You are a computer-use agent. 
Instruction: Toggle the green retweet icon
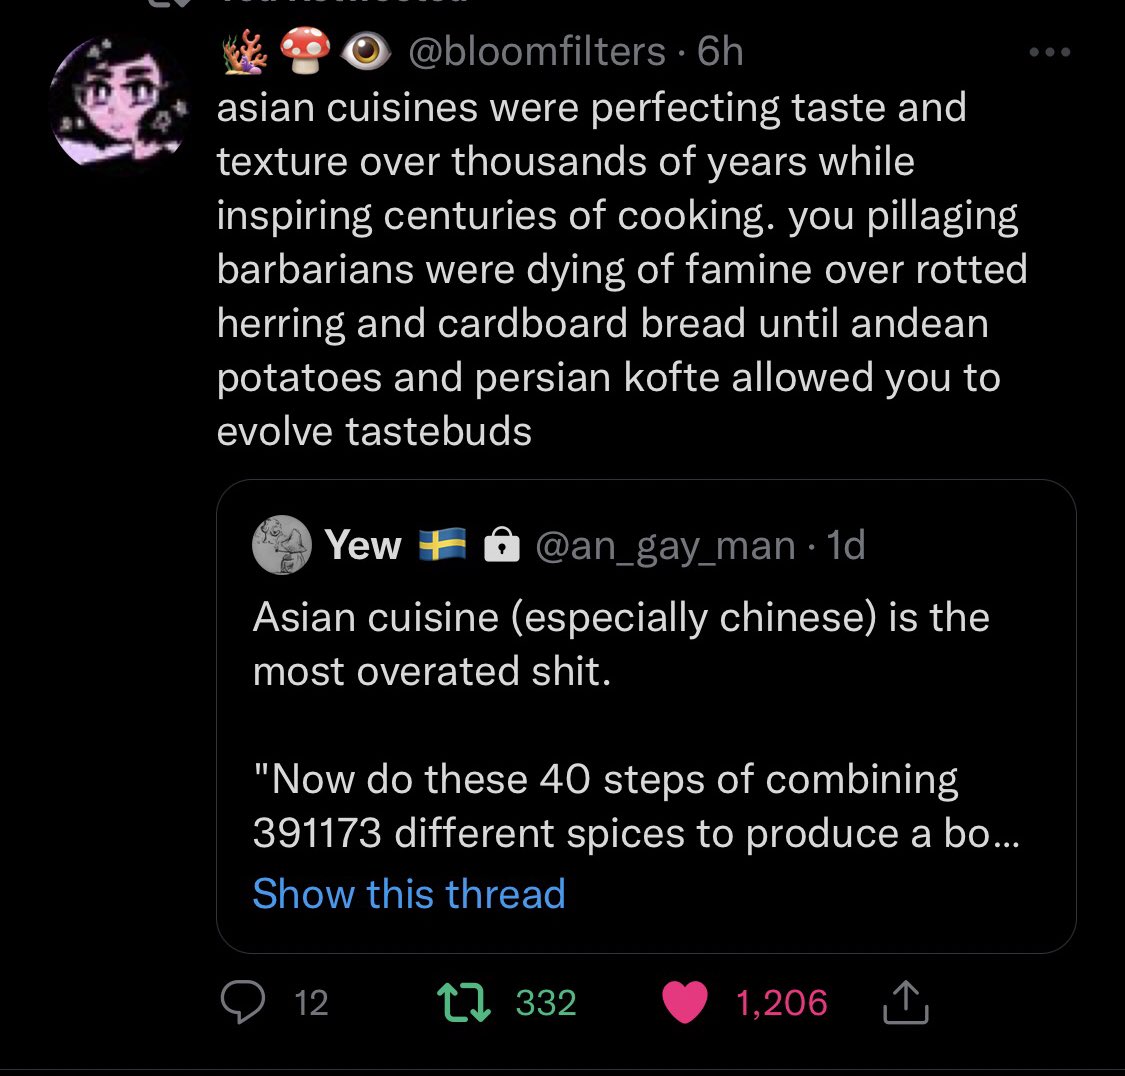click(x=464, y=1002)
